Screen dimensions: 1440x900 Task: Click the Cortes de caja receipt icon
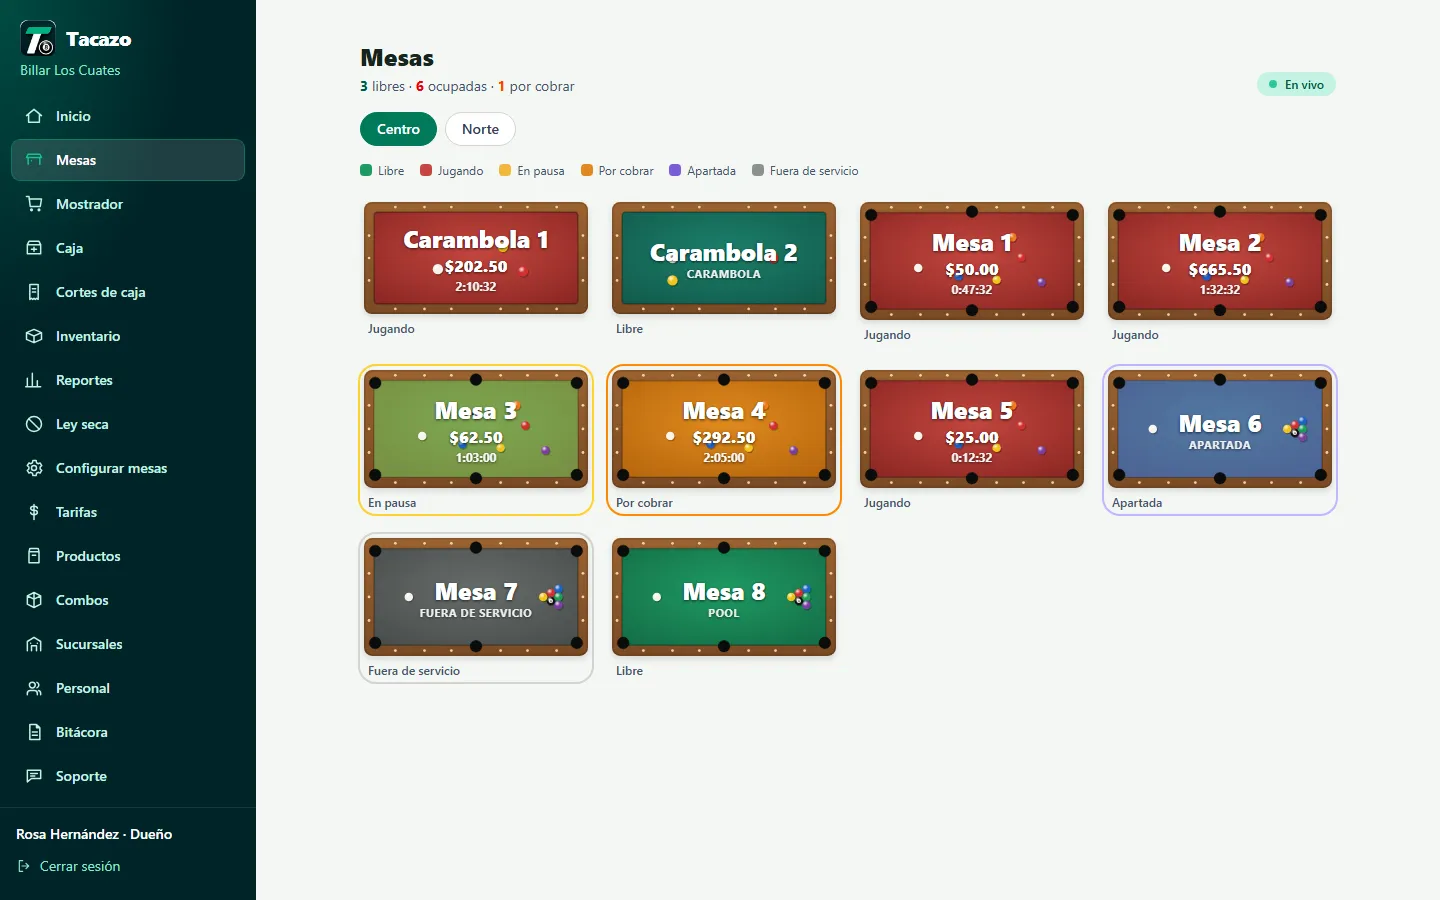(34, 292)
